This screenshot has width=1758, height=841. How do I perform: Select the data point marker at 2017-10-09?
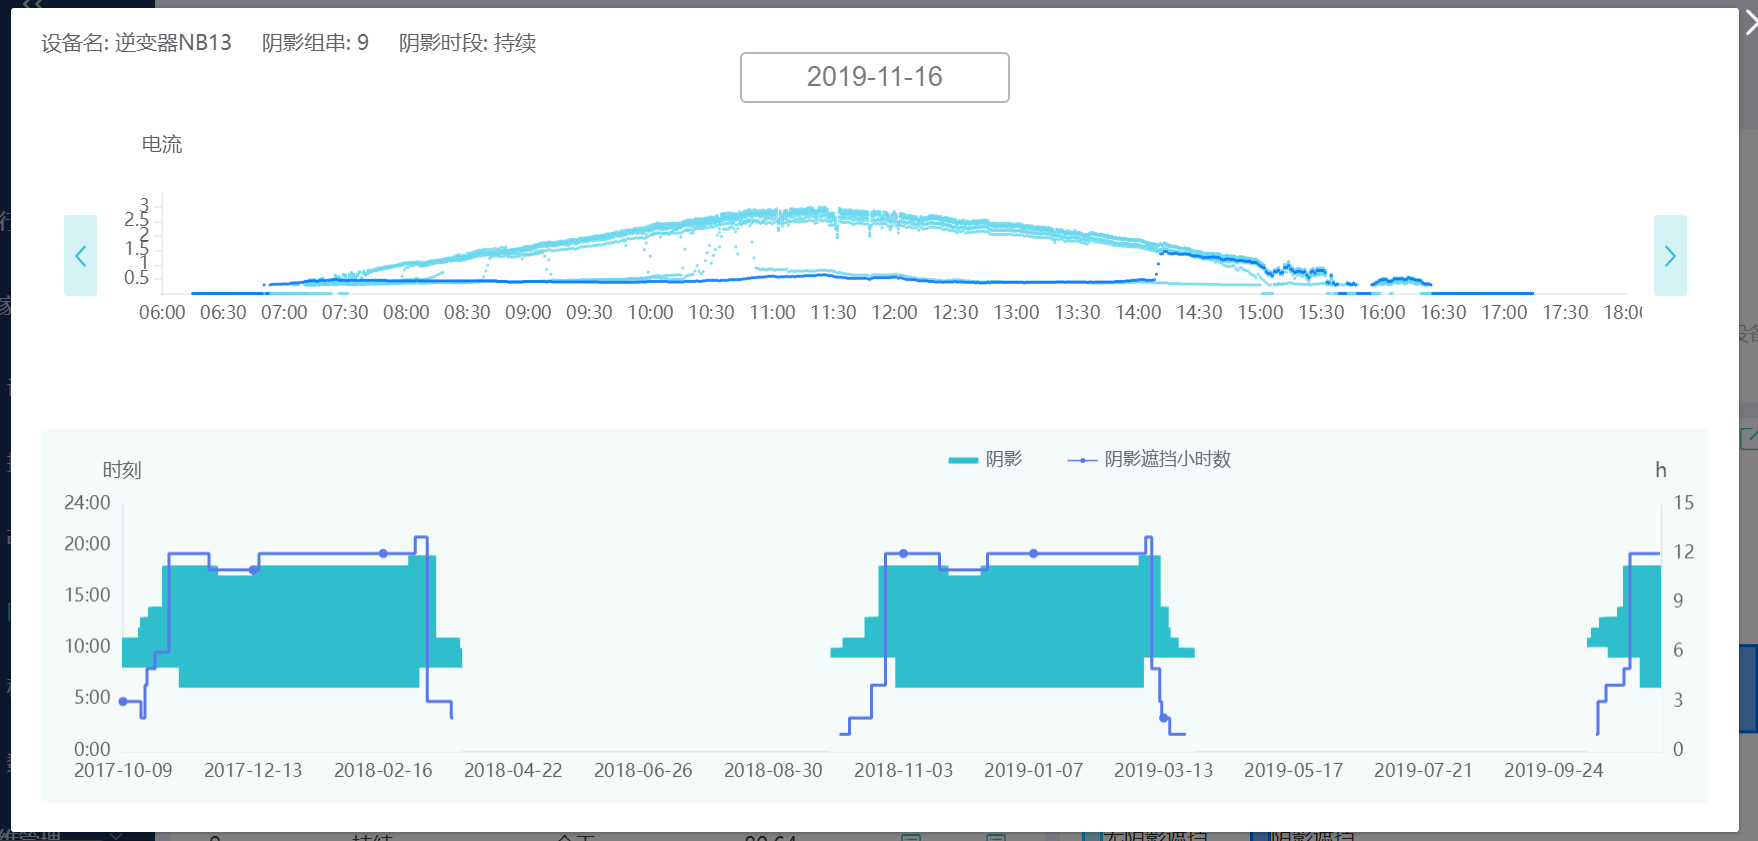point(123,701)
